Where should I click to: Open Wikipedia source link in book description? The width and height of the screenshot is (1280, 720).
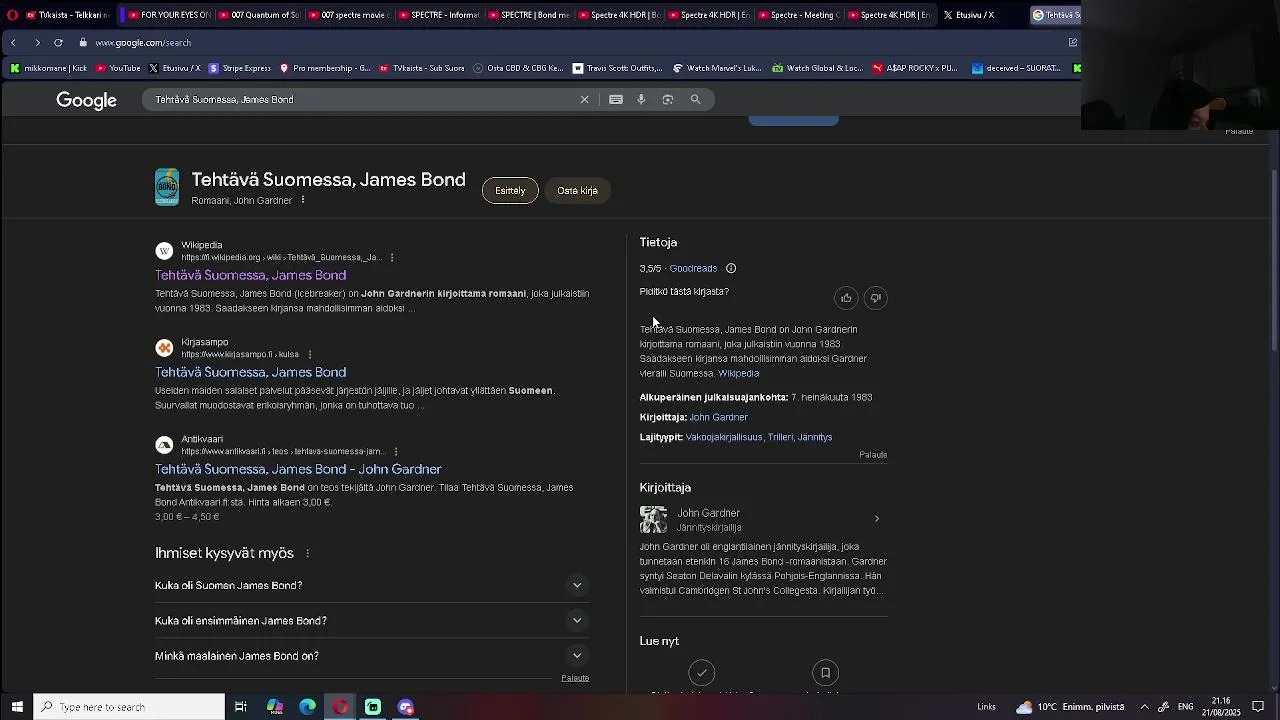click(739, 374)
